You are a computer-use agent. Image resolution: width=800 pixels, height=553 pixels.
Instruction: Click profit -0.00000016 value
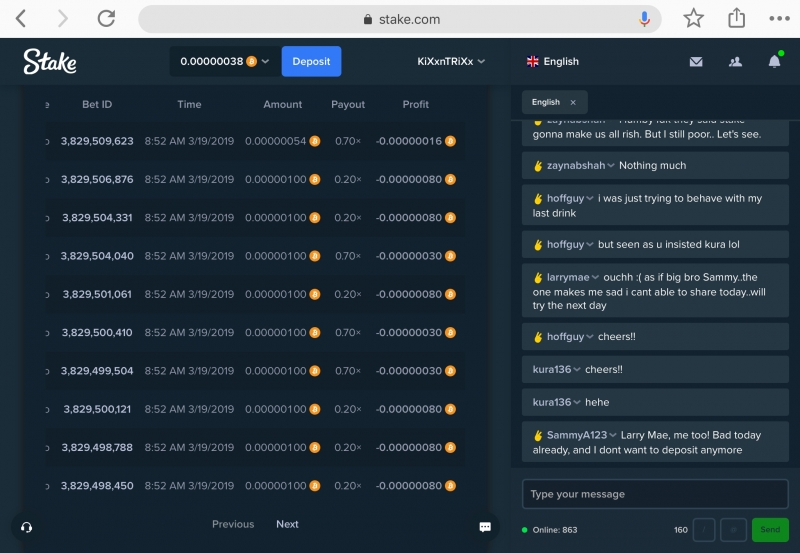409,141
